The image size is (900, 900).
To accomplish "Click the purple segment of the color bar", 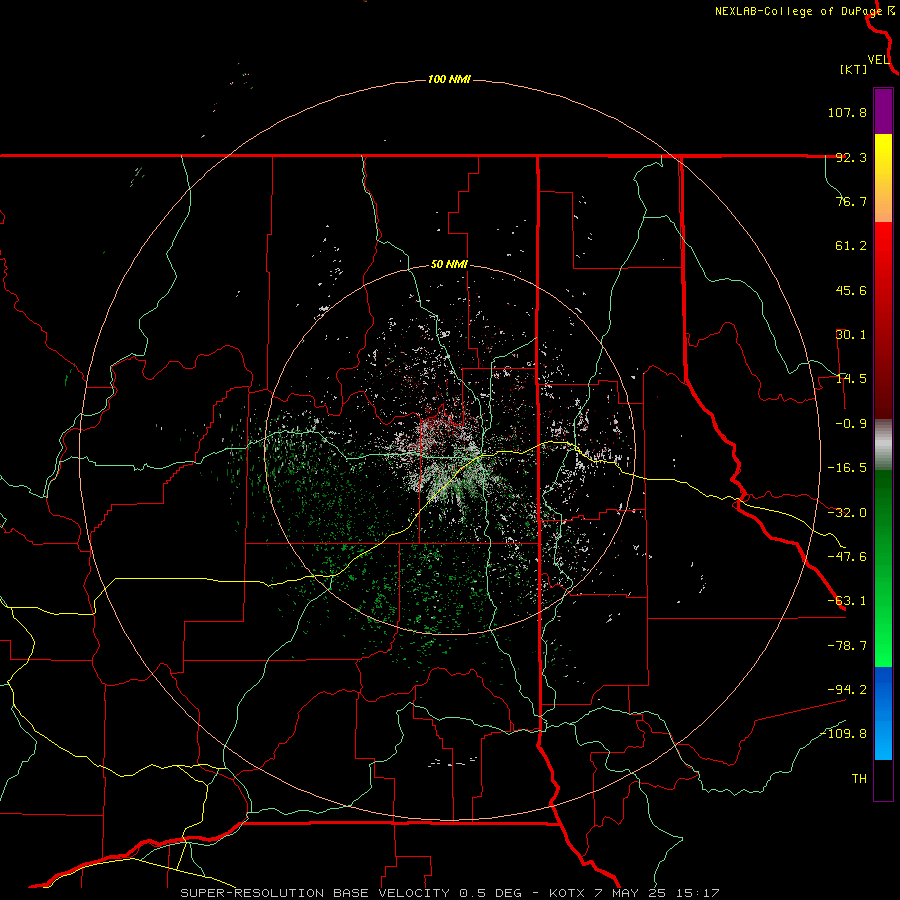I will [883, 111].
